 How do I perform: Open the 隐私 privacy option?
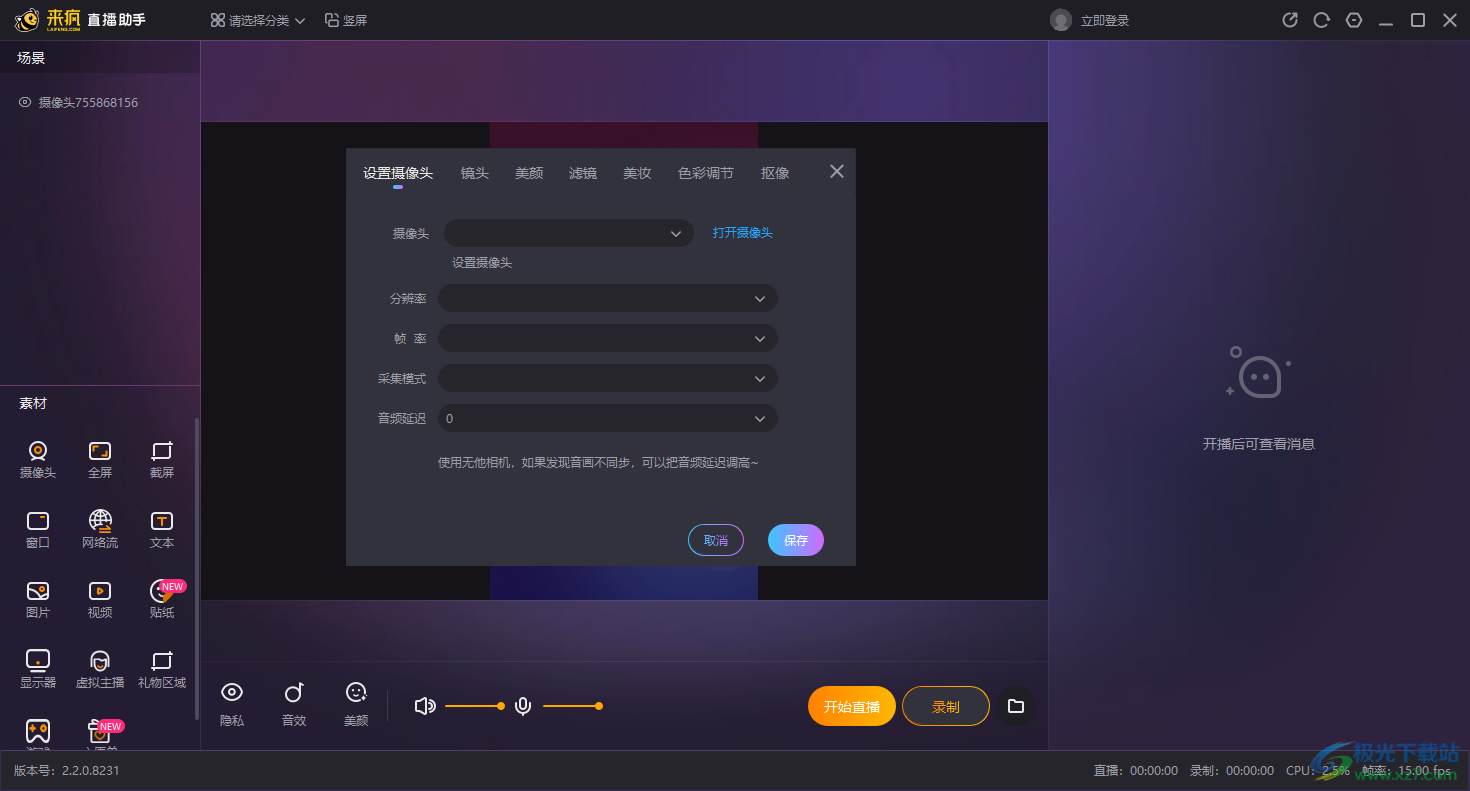point(232,704)
